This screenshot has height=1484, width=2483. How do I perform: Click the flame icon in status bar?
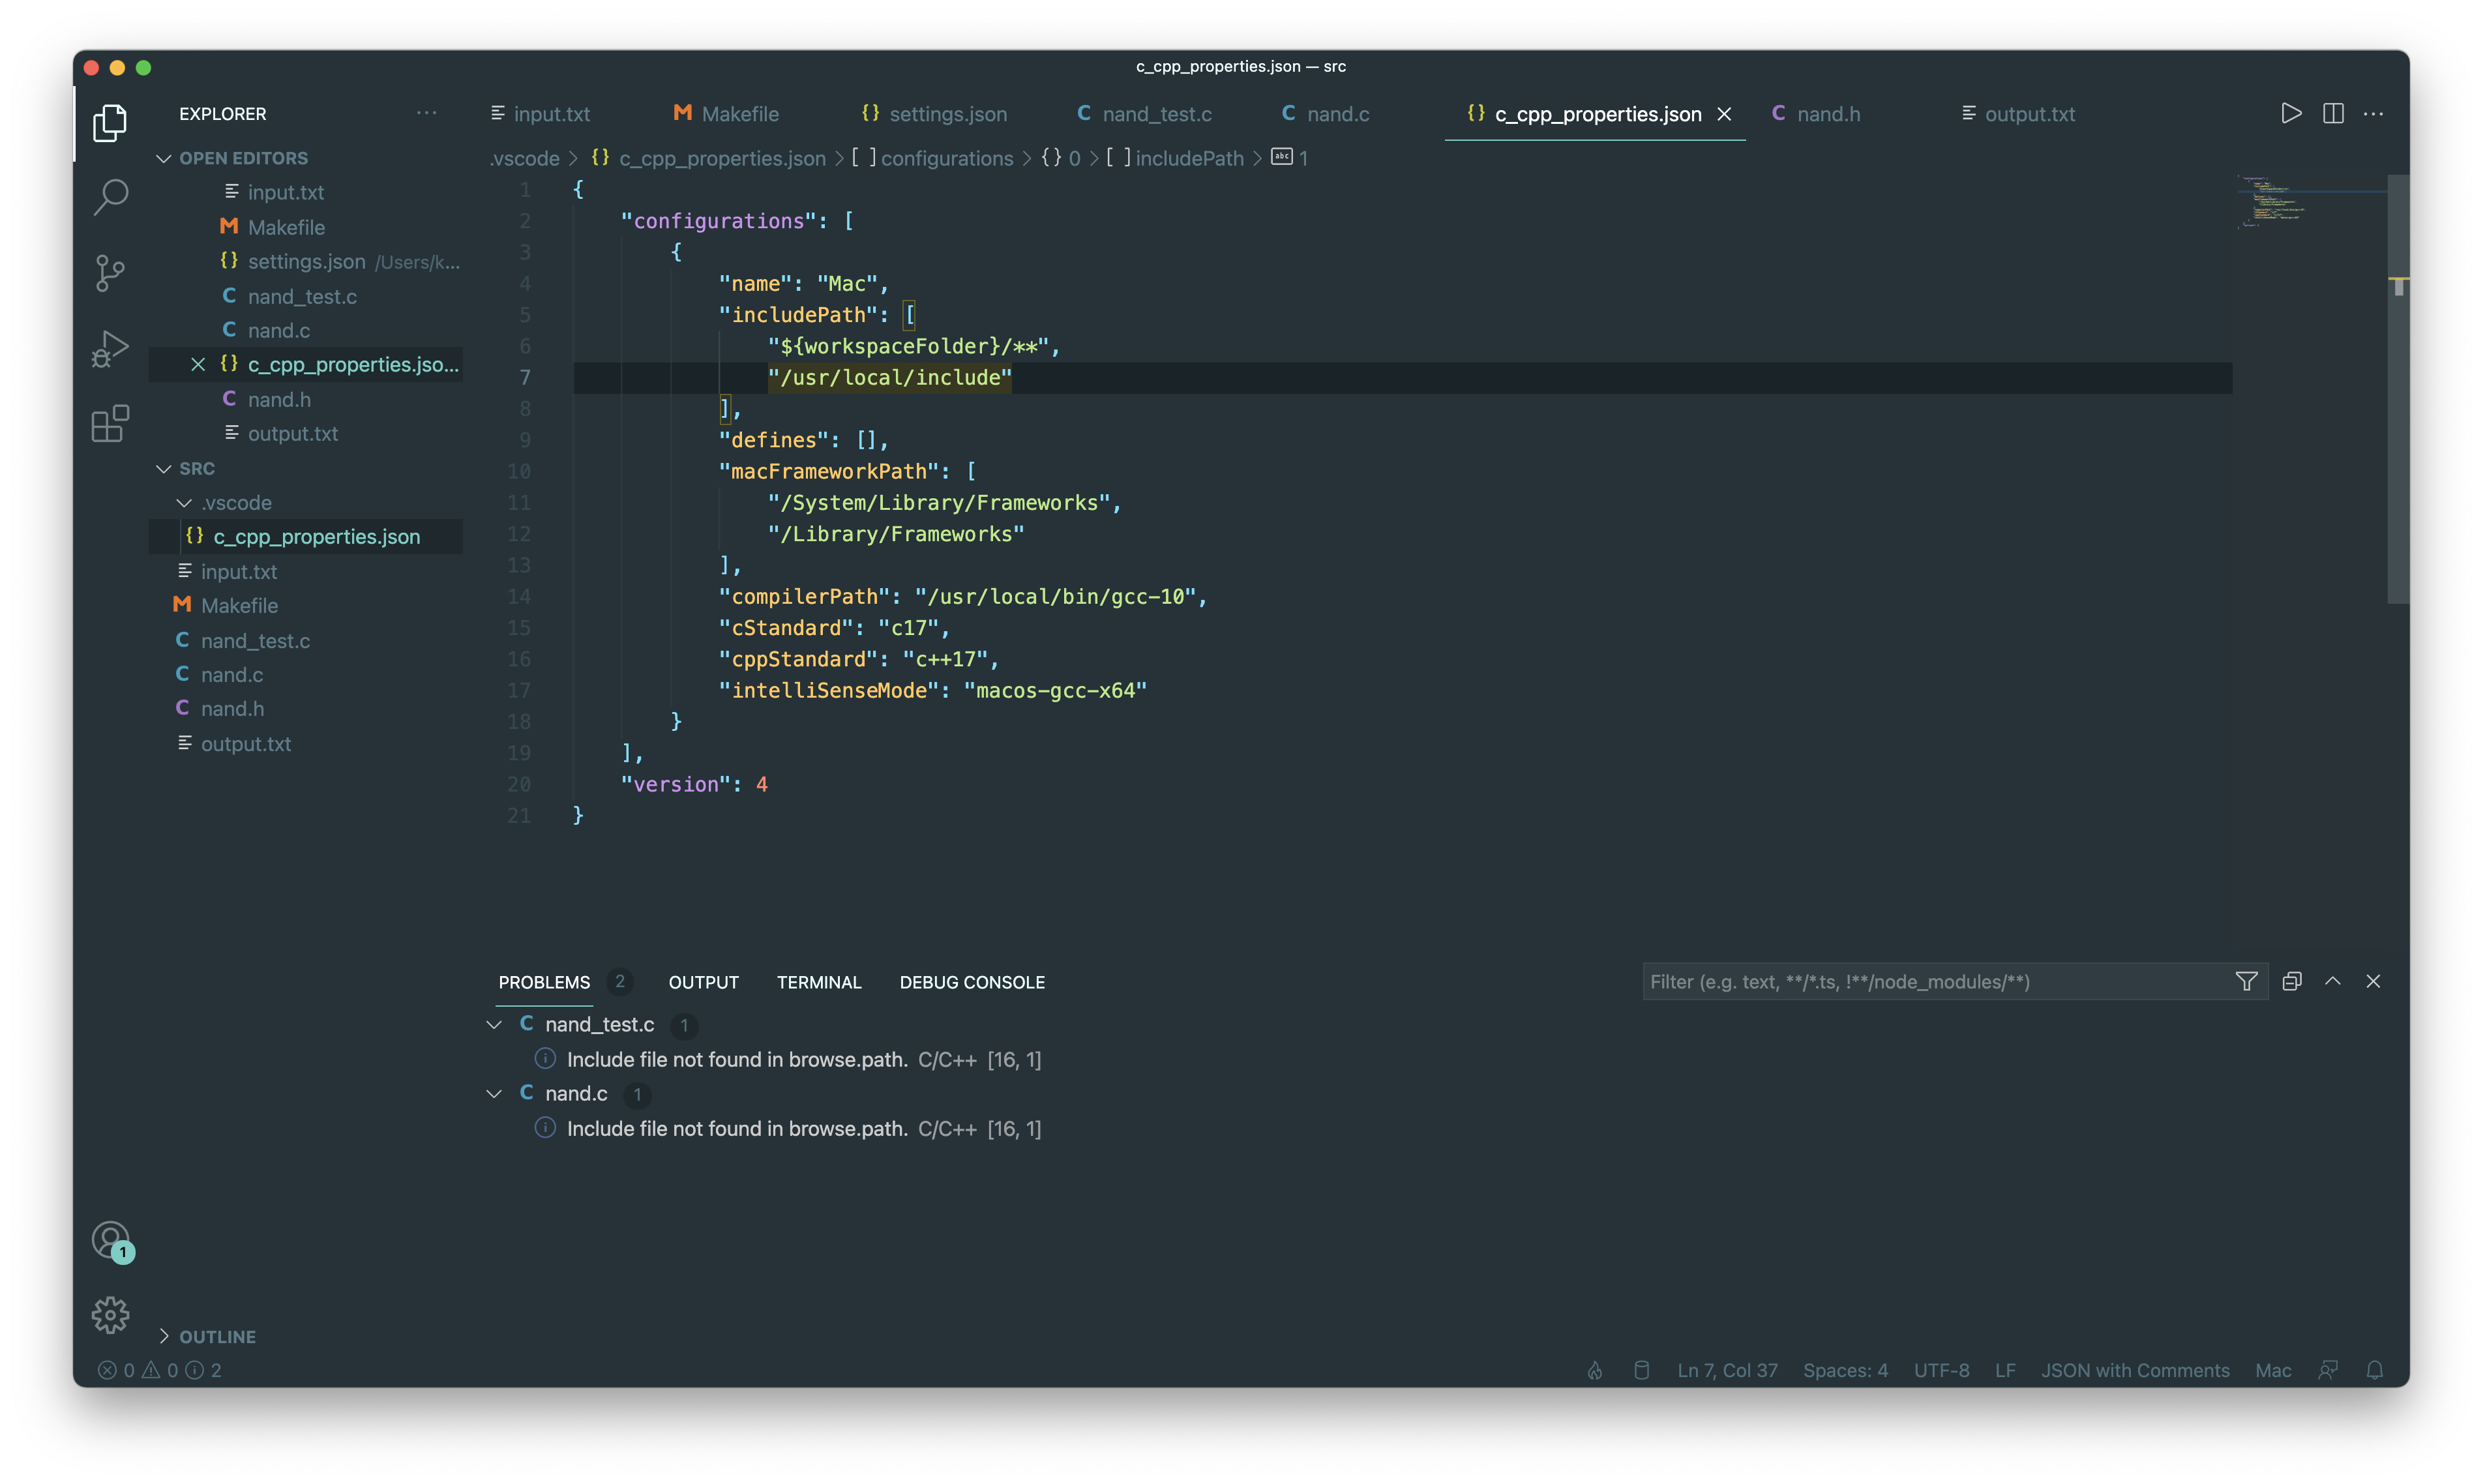click(1595, 1370)
